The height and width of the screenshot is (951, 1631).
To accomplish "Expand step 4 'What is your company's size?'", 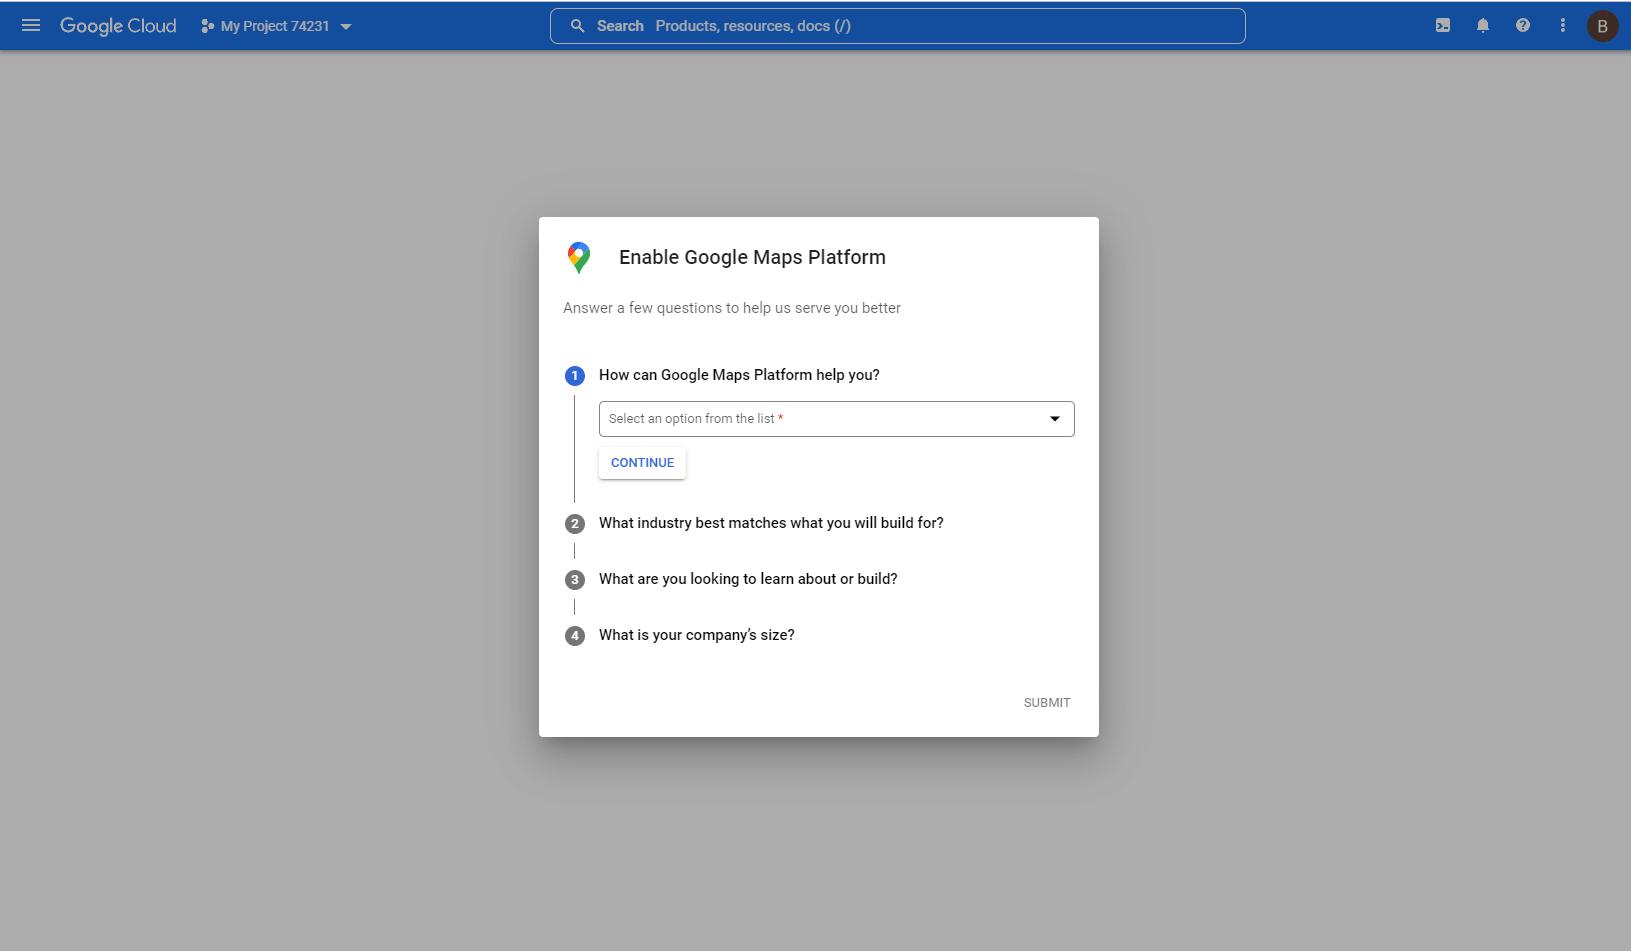I will 697,635.
